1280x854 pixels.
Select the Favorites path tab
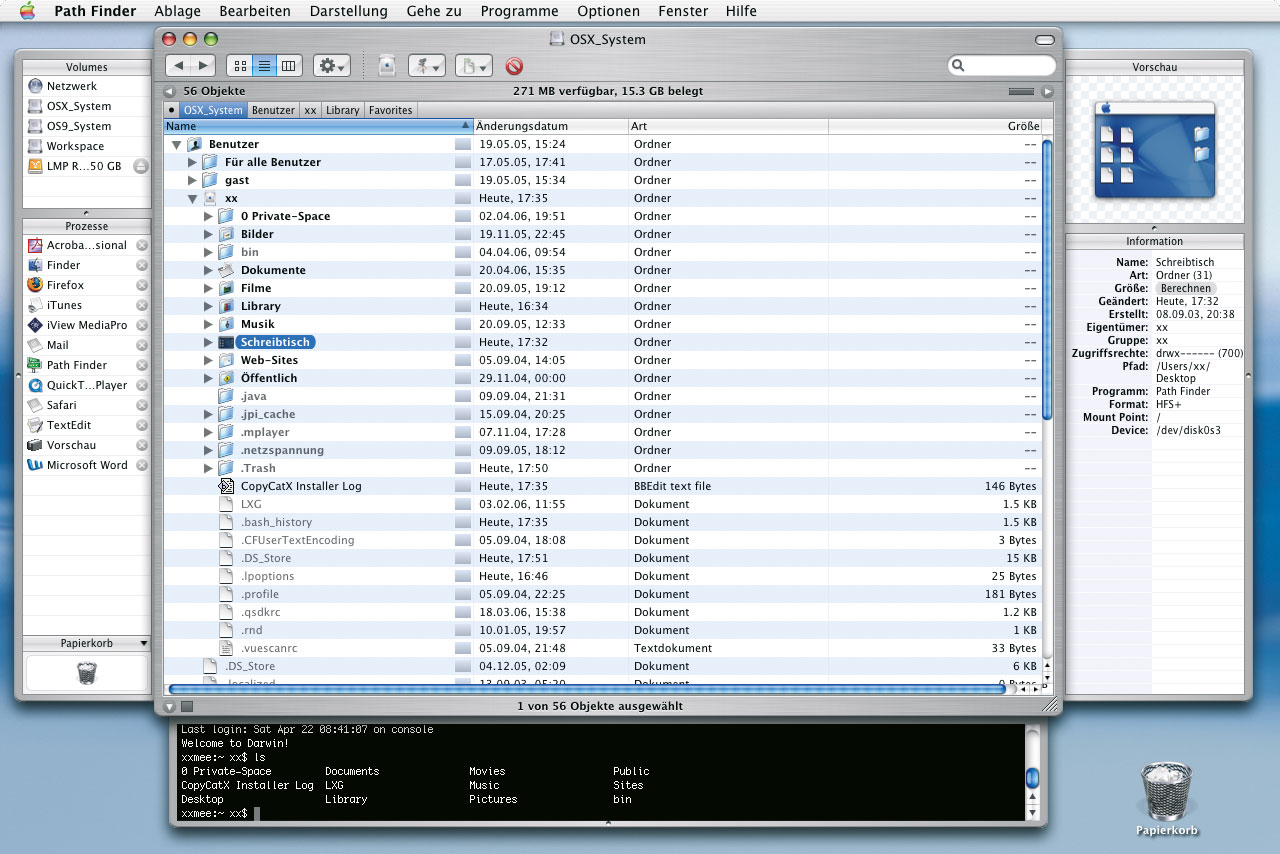[390, 110]
